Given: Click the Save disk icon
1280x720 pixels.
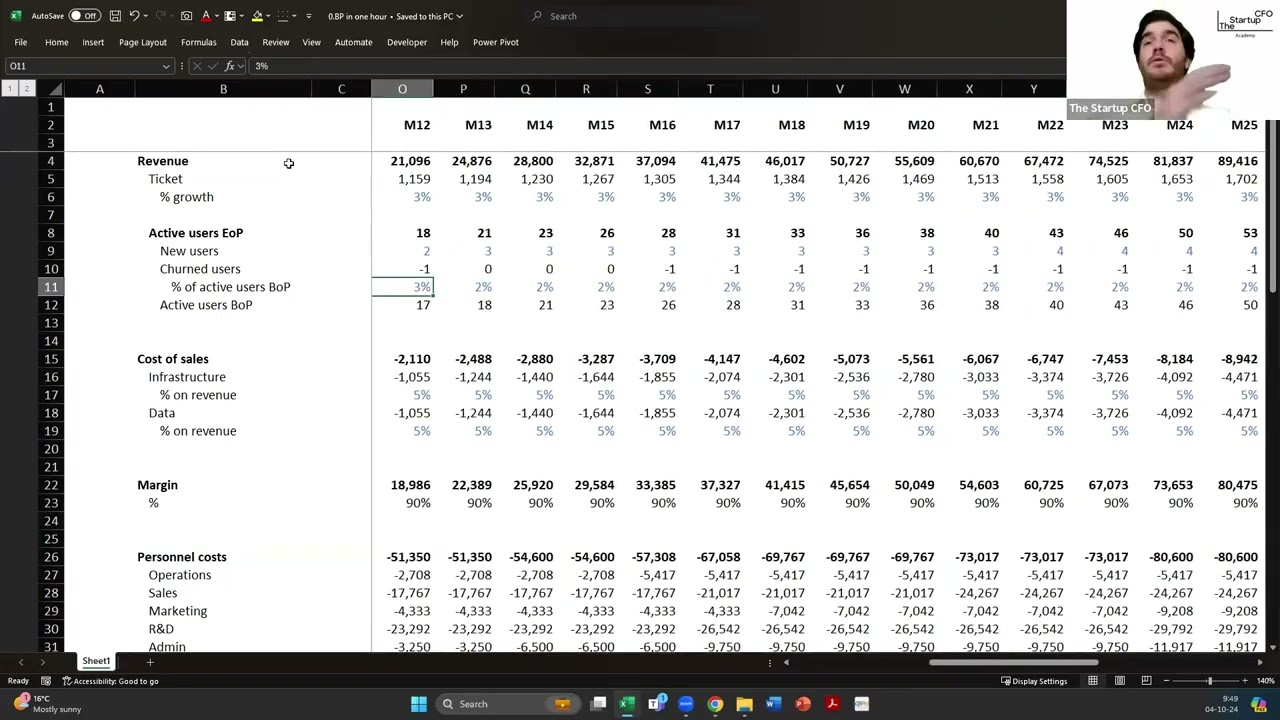Looking at the screenshot, I should pyautogui.click(x=116, y=16).
